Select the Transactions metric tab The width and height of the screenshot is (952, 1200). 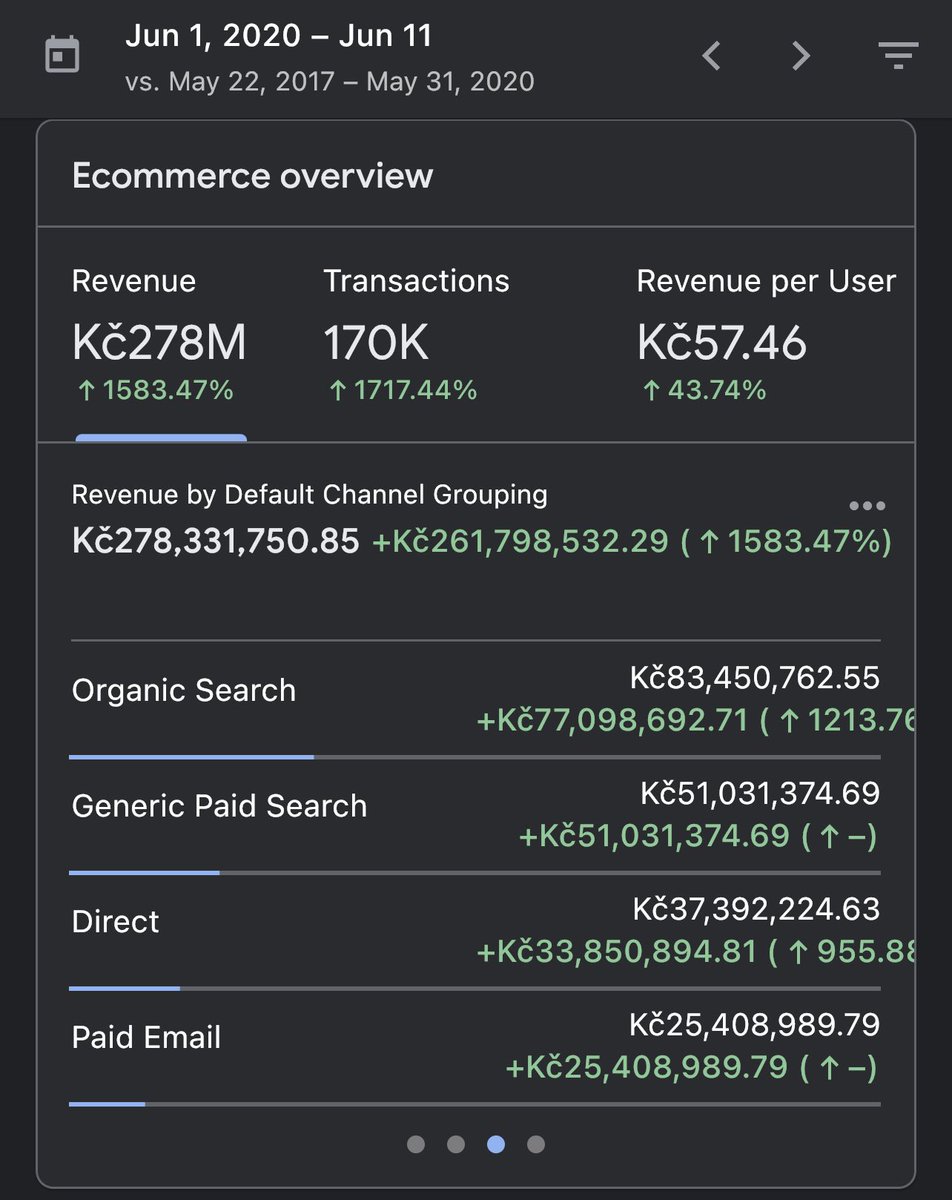click(x=416, y=335)
